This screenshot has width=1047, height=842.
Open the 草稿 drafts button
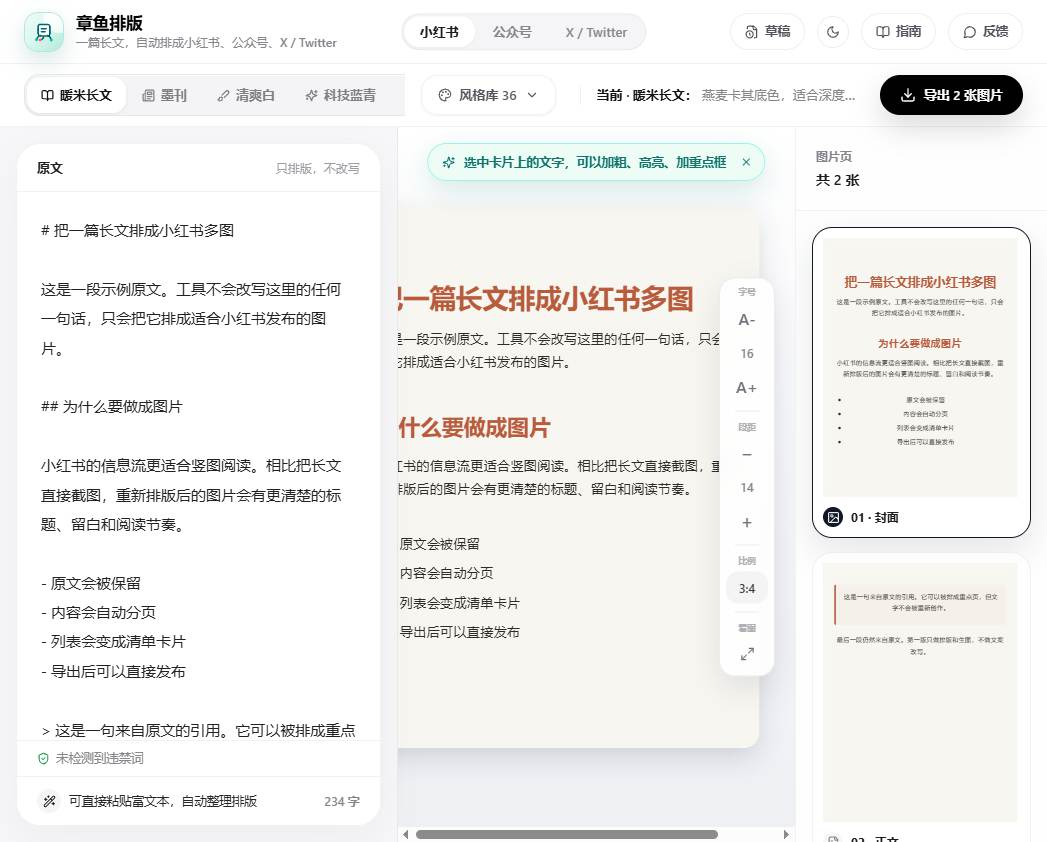[767, 31]
